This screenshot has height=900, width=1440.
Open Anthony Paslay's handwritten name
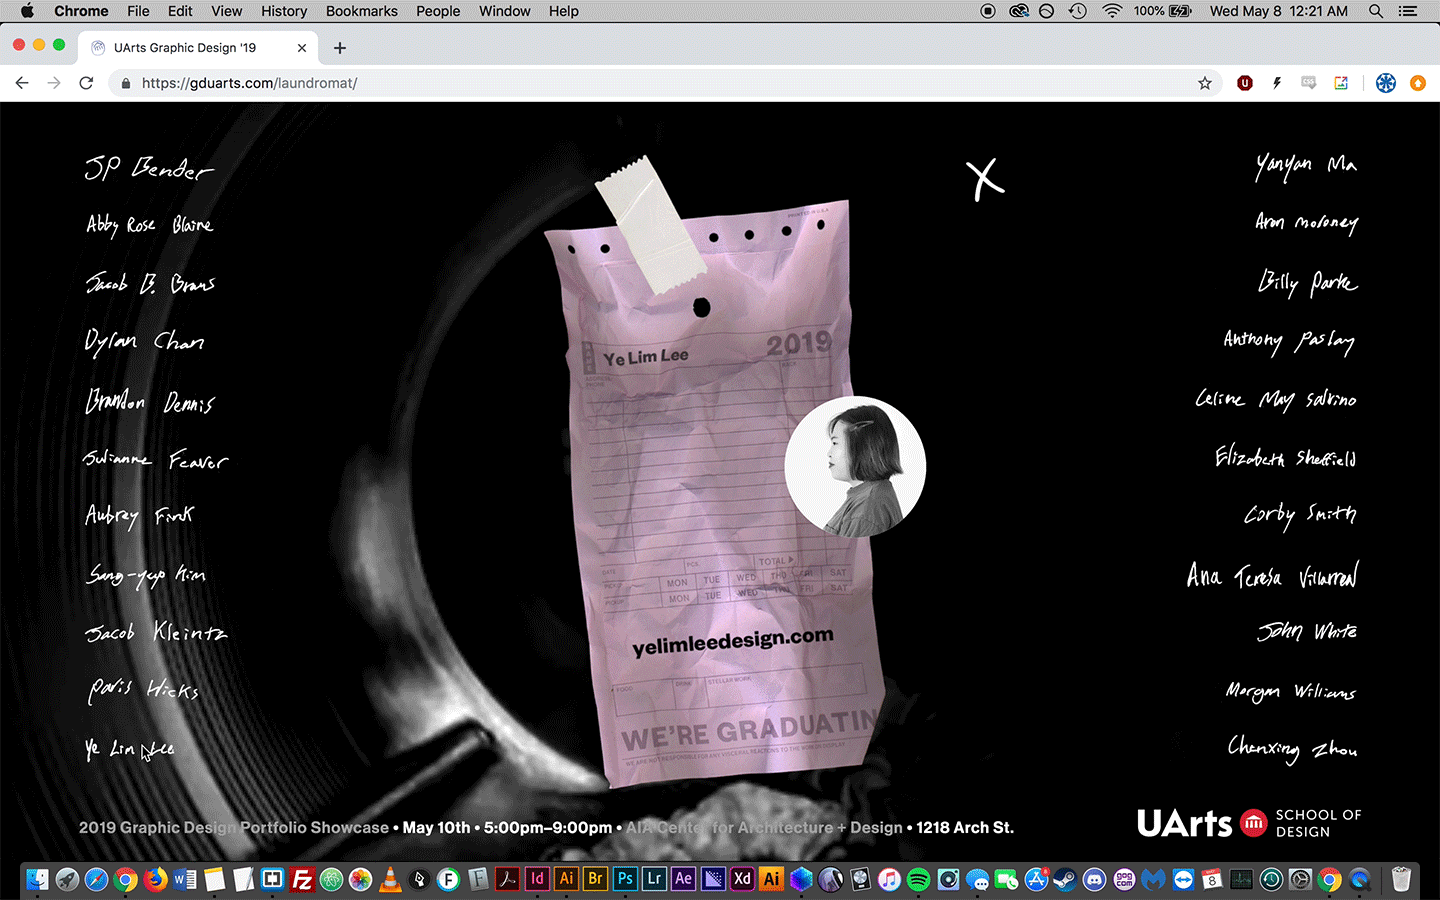(1290, 341)
